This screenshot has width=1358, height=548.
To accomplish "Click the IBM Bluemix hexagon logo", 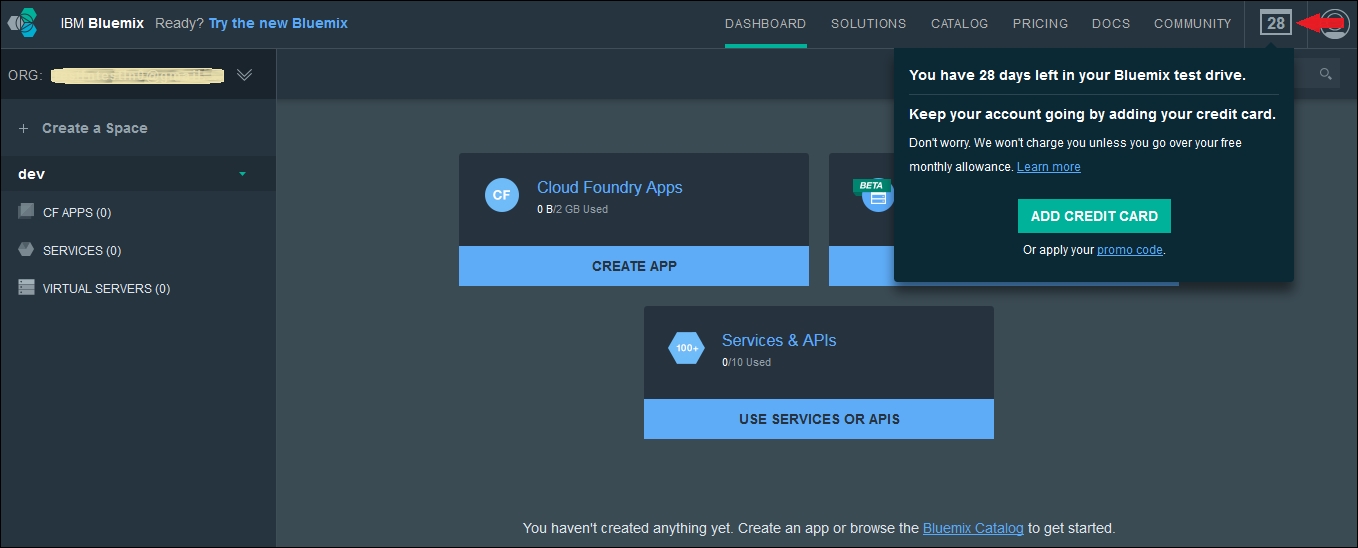I will tap(23, 22).
